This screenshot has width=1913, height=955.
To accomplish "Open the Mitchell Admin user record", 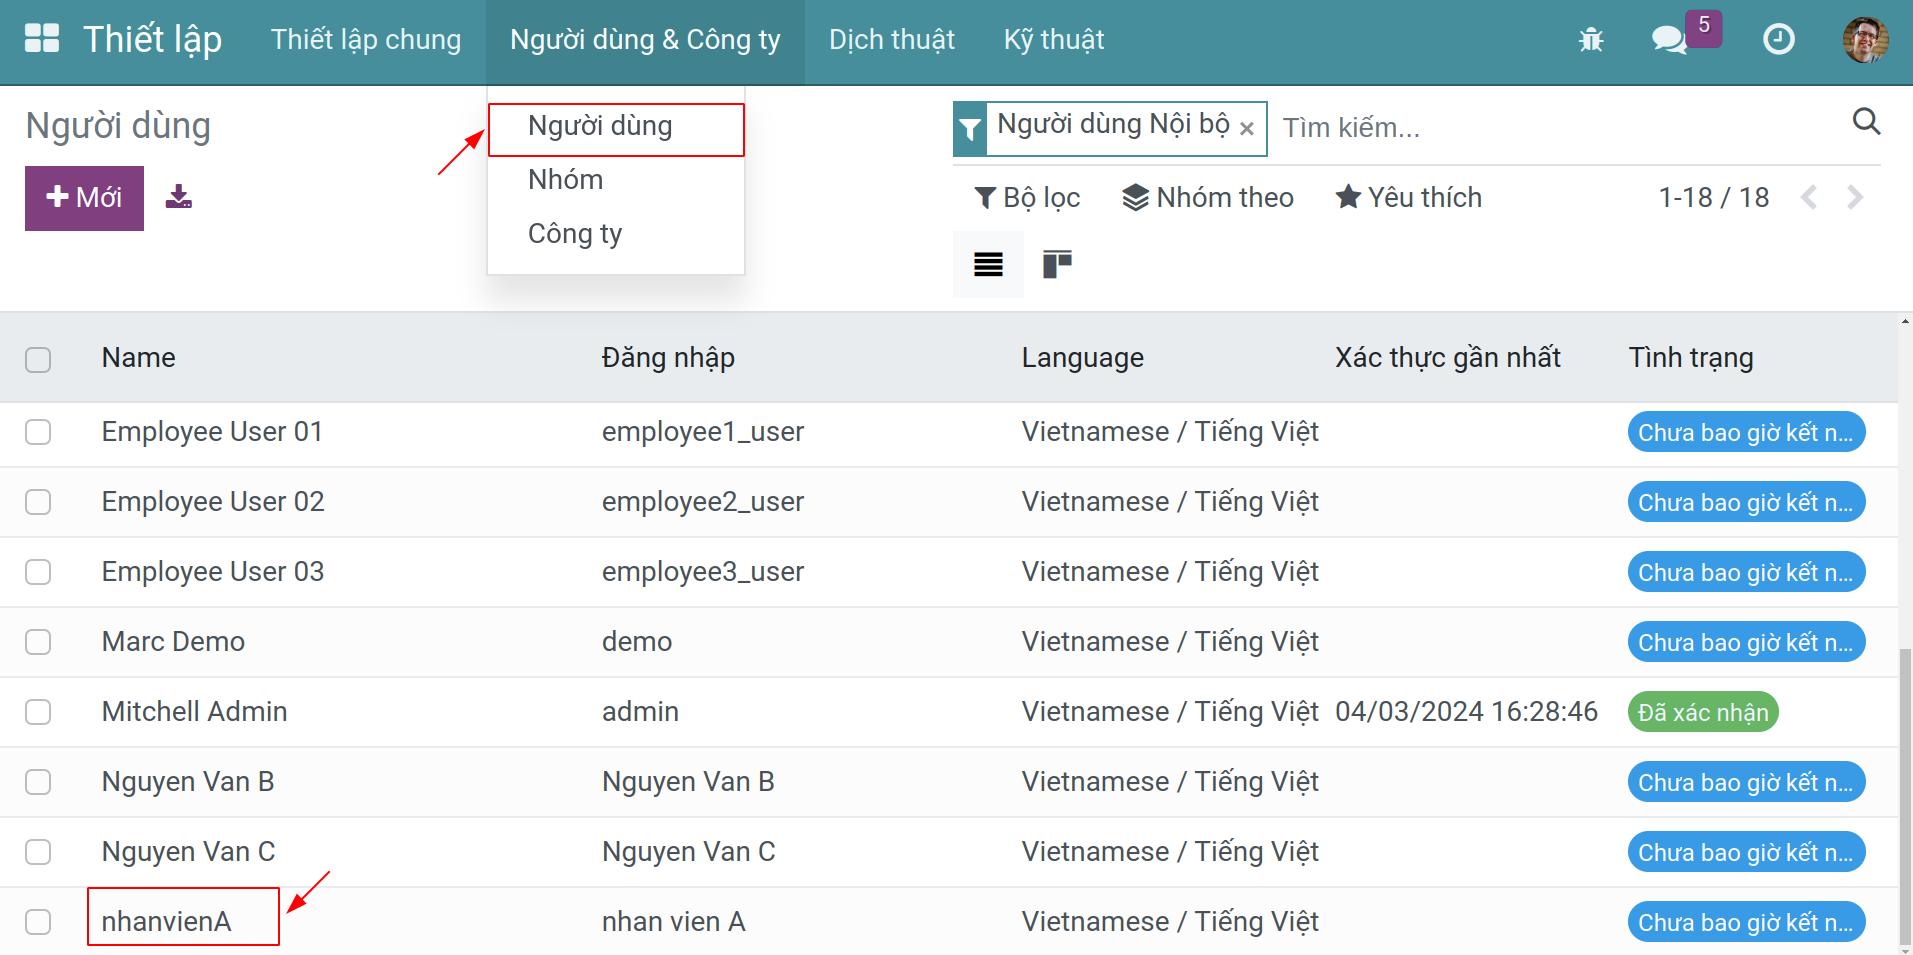I will click(194, 712).
